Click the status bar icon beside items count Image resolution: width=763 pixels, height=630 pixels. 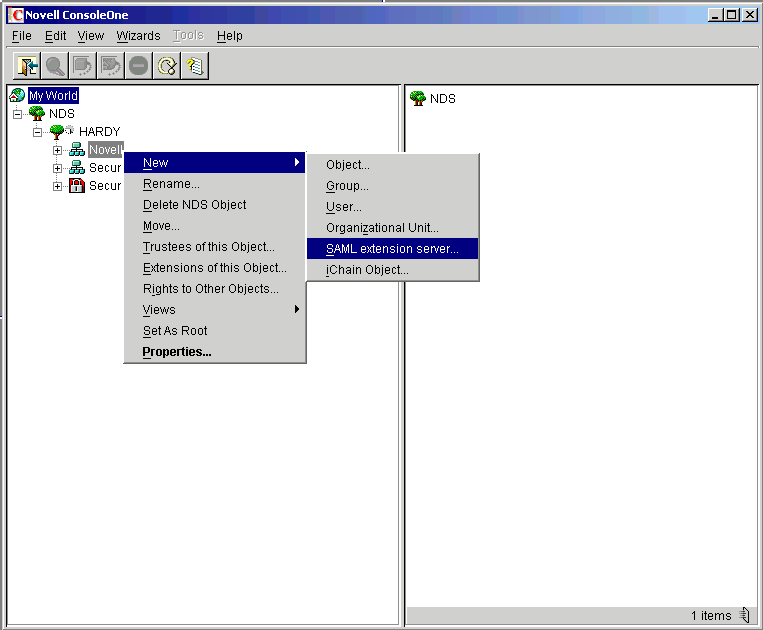click(x=745, y=615)
